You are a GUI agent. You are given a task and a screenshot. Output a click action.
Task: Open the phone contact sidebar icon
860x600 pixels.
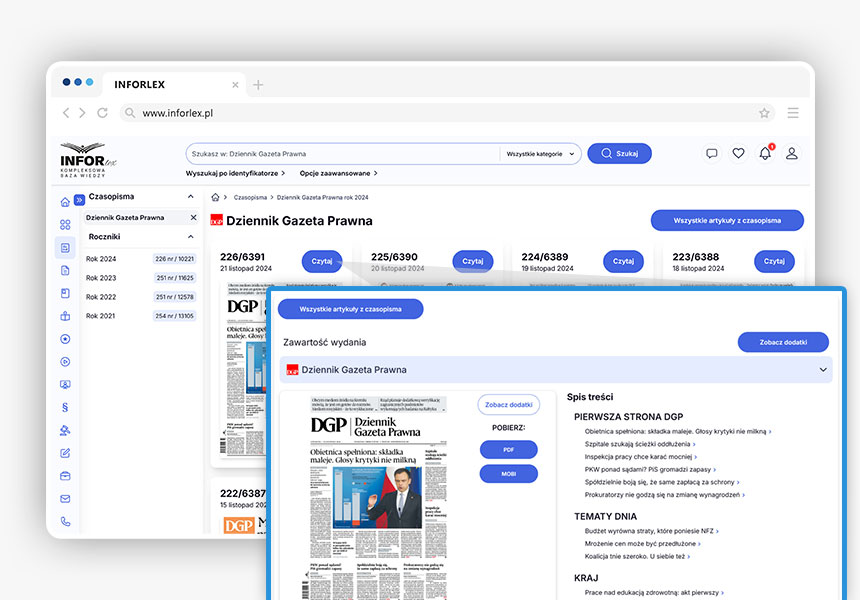click(65, 522)
